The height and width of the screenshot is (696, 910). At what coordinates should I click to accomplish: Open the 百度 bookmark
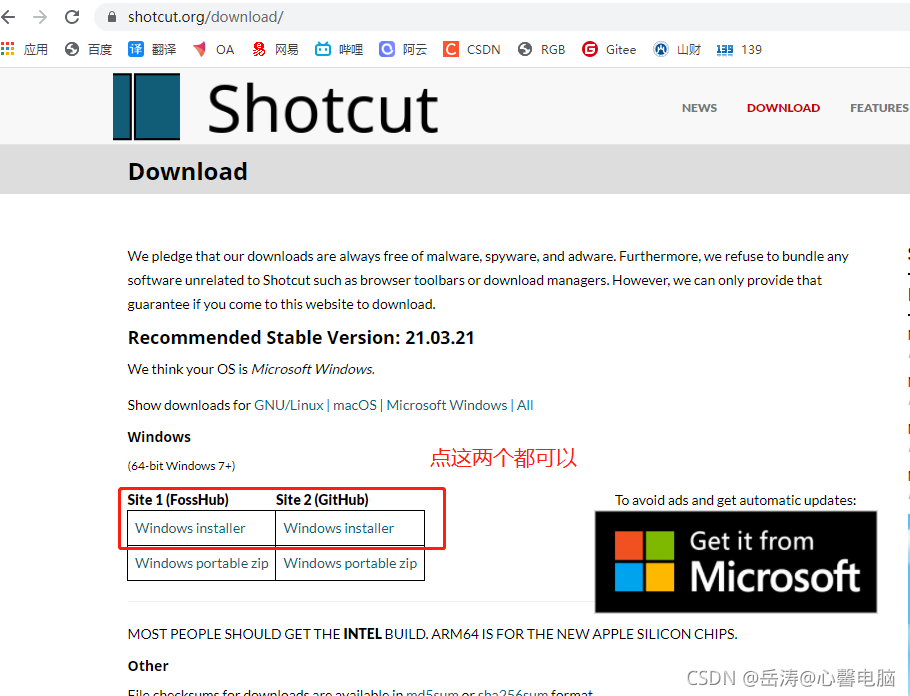pos(88,49)
